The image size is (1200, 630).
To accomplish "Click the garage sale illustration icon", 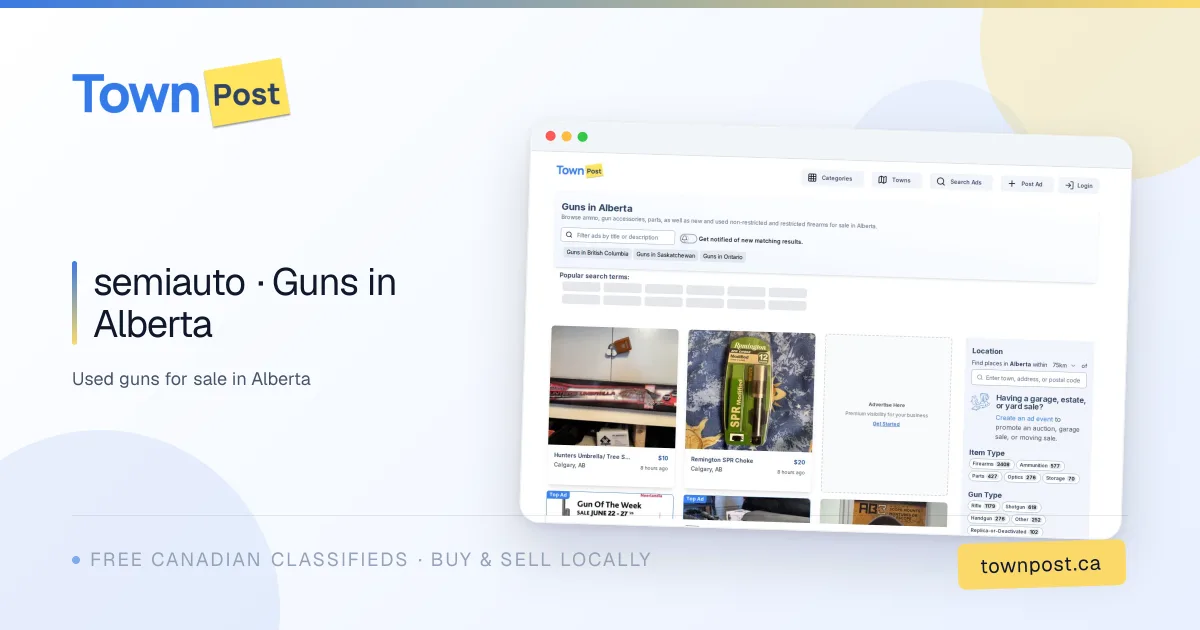I will (x=980, y=402).
